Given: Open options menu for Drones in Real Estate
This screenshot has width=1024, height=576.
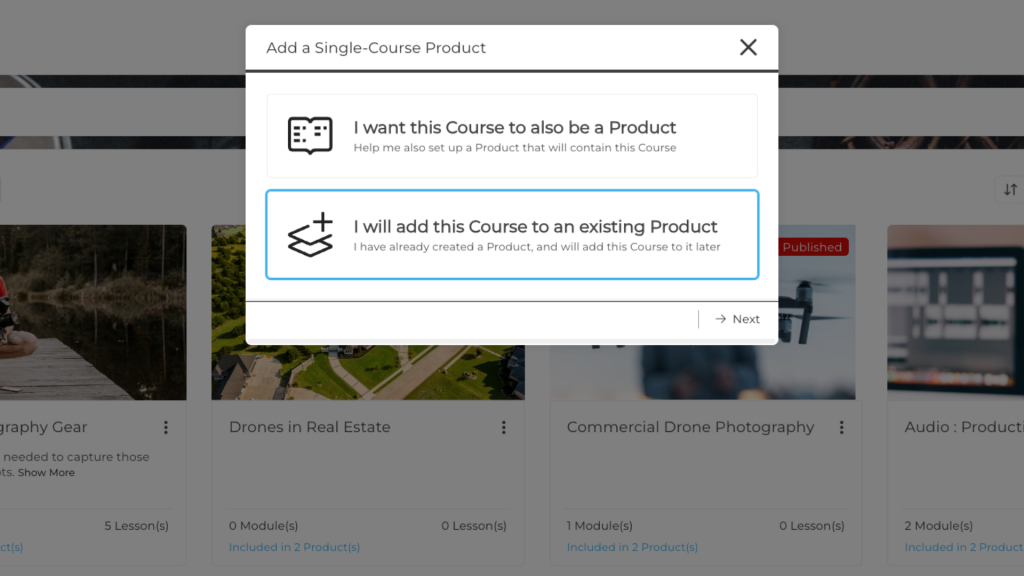Looking at the screenshot, I should pyautogui.click(x=504, y=428).
